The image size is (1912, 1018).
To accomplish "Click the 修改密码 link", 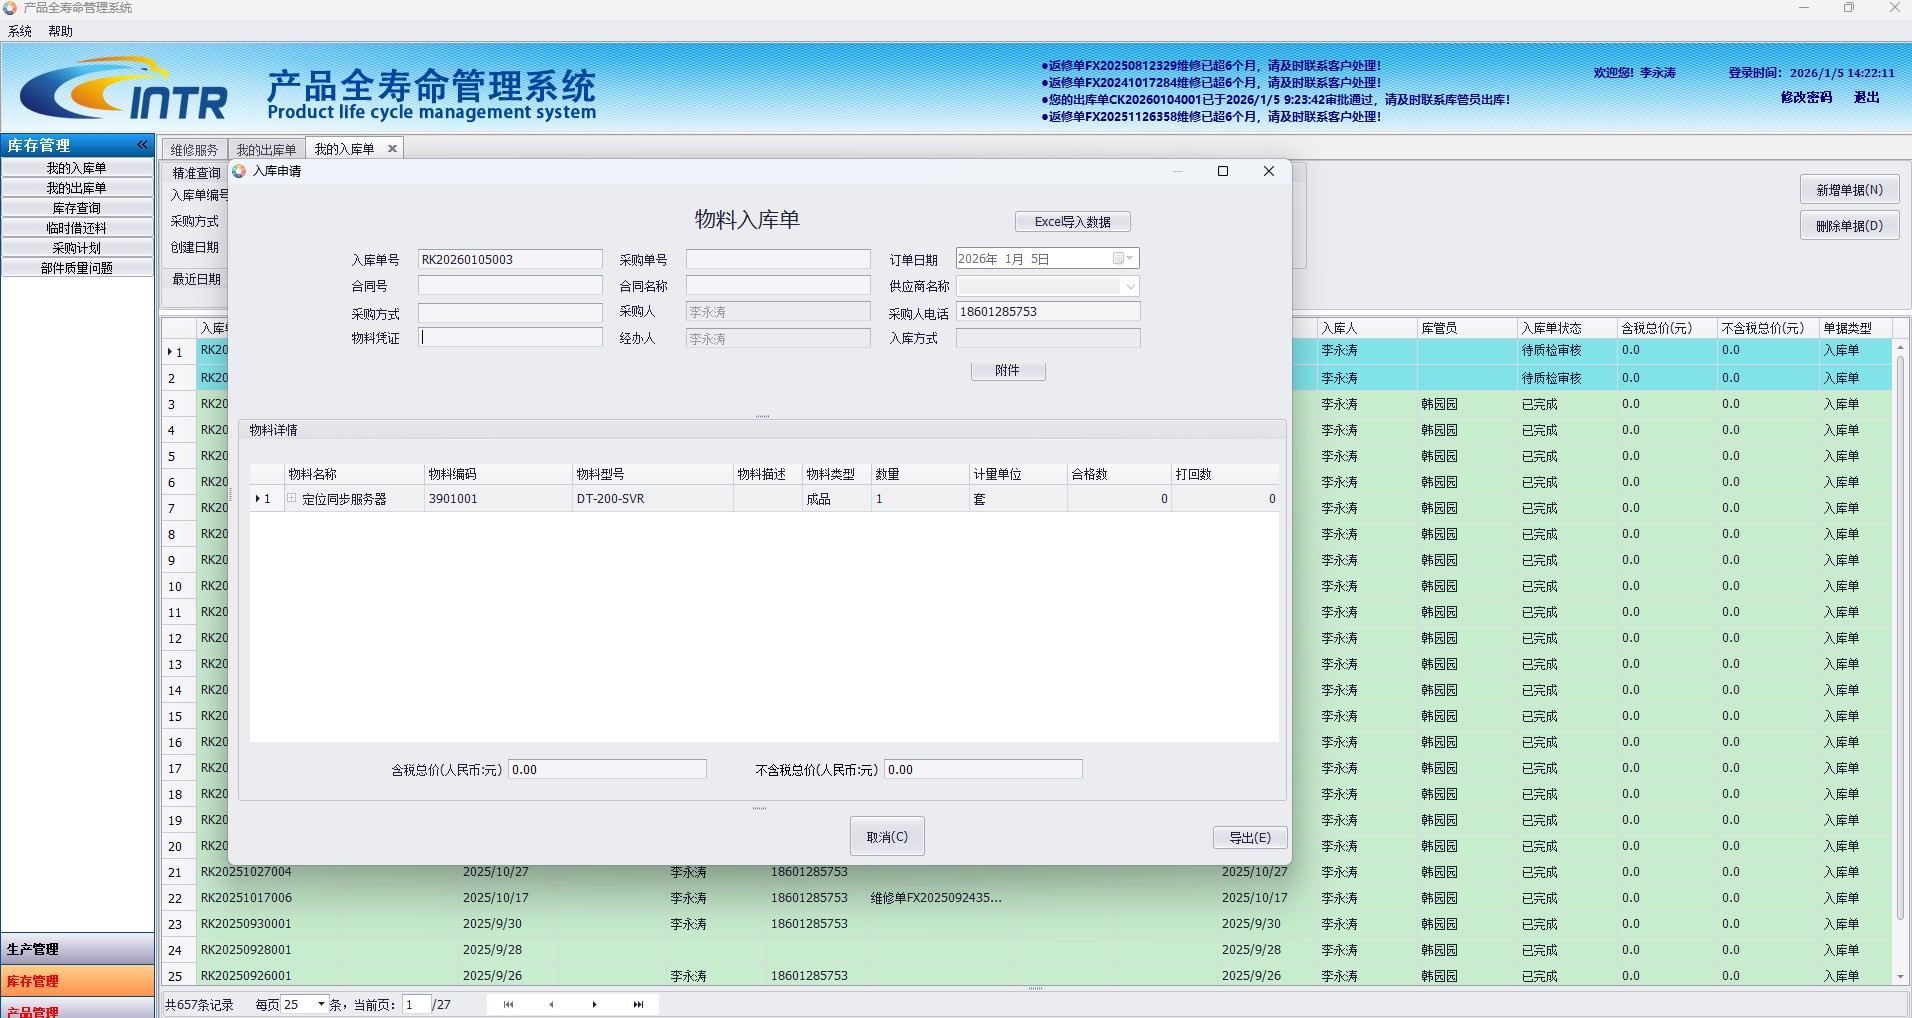I will click(1806, 97).
